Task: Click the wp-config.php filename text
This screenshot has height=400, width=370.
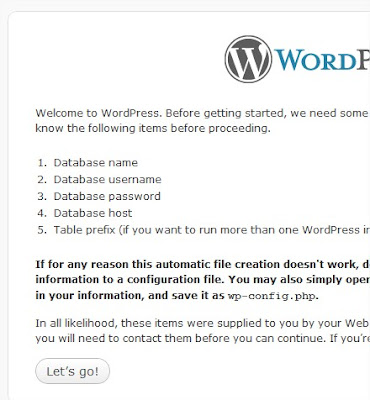Action: coord(271,296)
